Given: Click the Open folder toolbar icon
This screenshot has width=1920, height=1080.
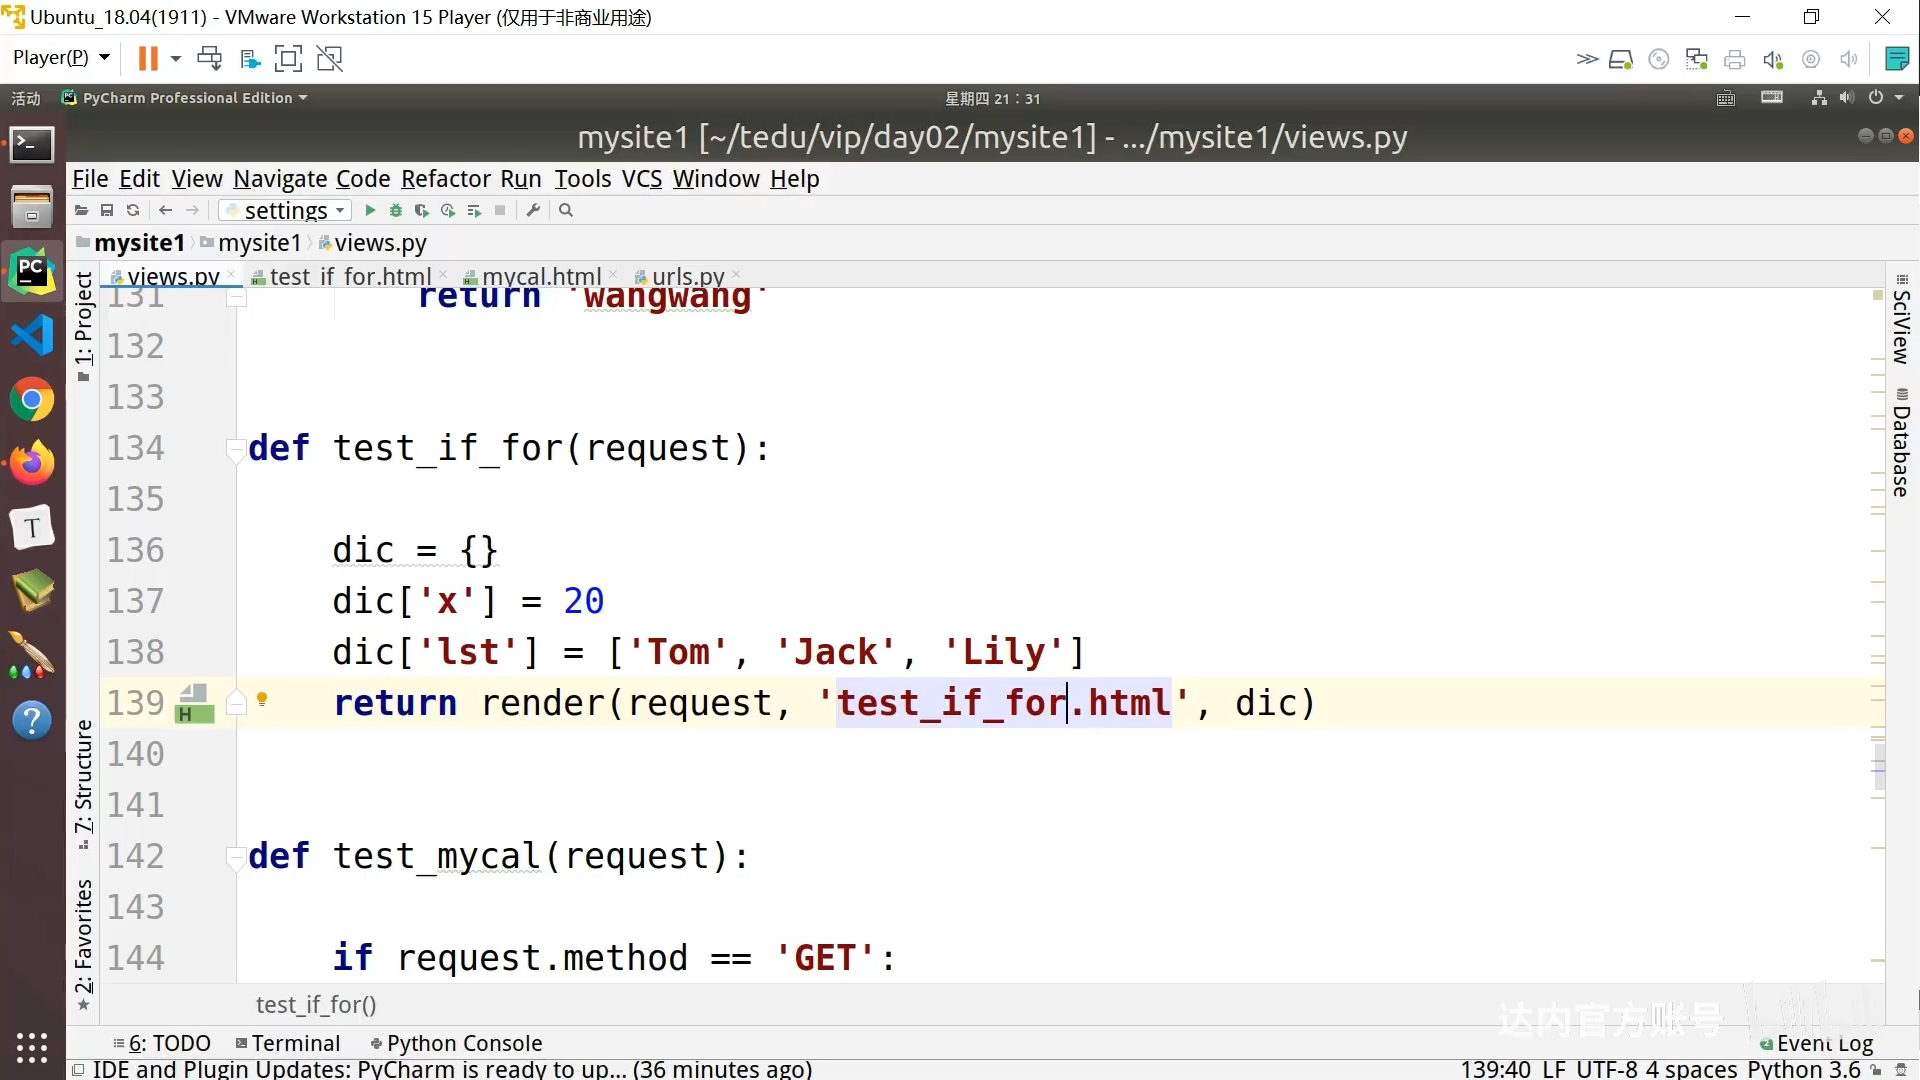Looking at the screenshot, I should click(x=82, y=211).
